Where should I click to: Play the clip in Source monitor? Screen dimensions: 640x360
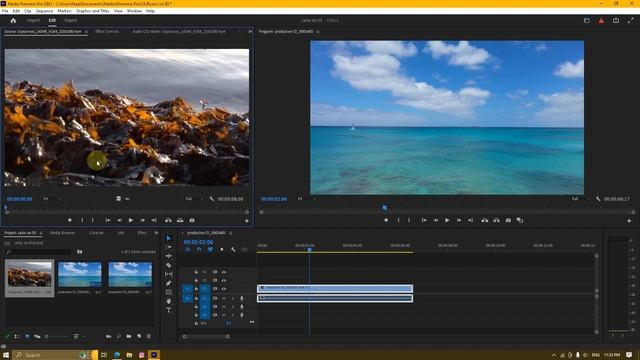coord(131,220)
